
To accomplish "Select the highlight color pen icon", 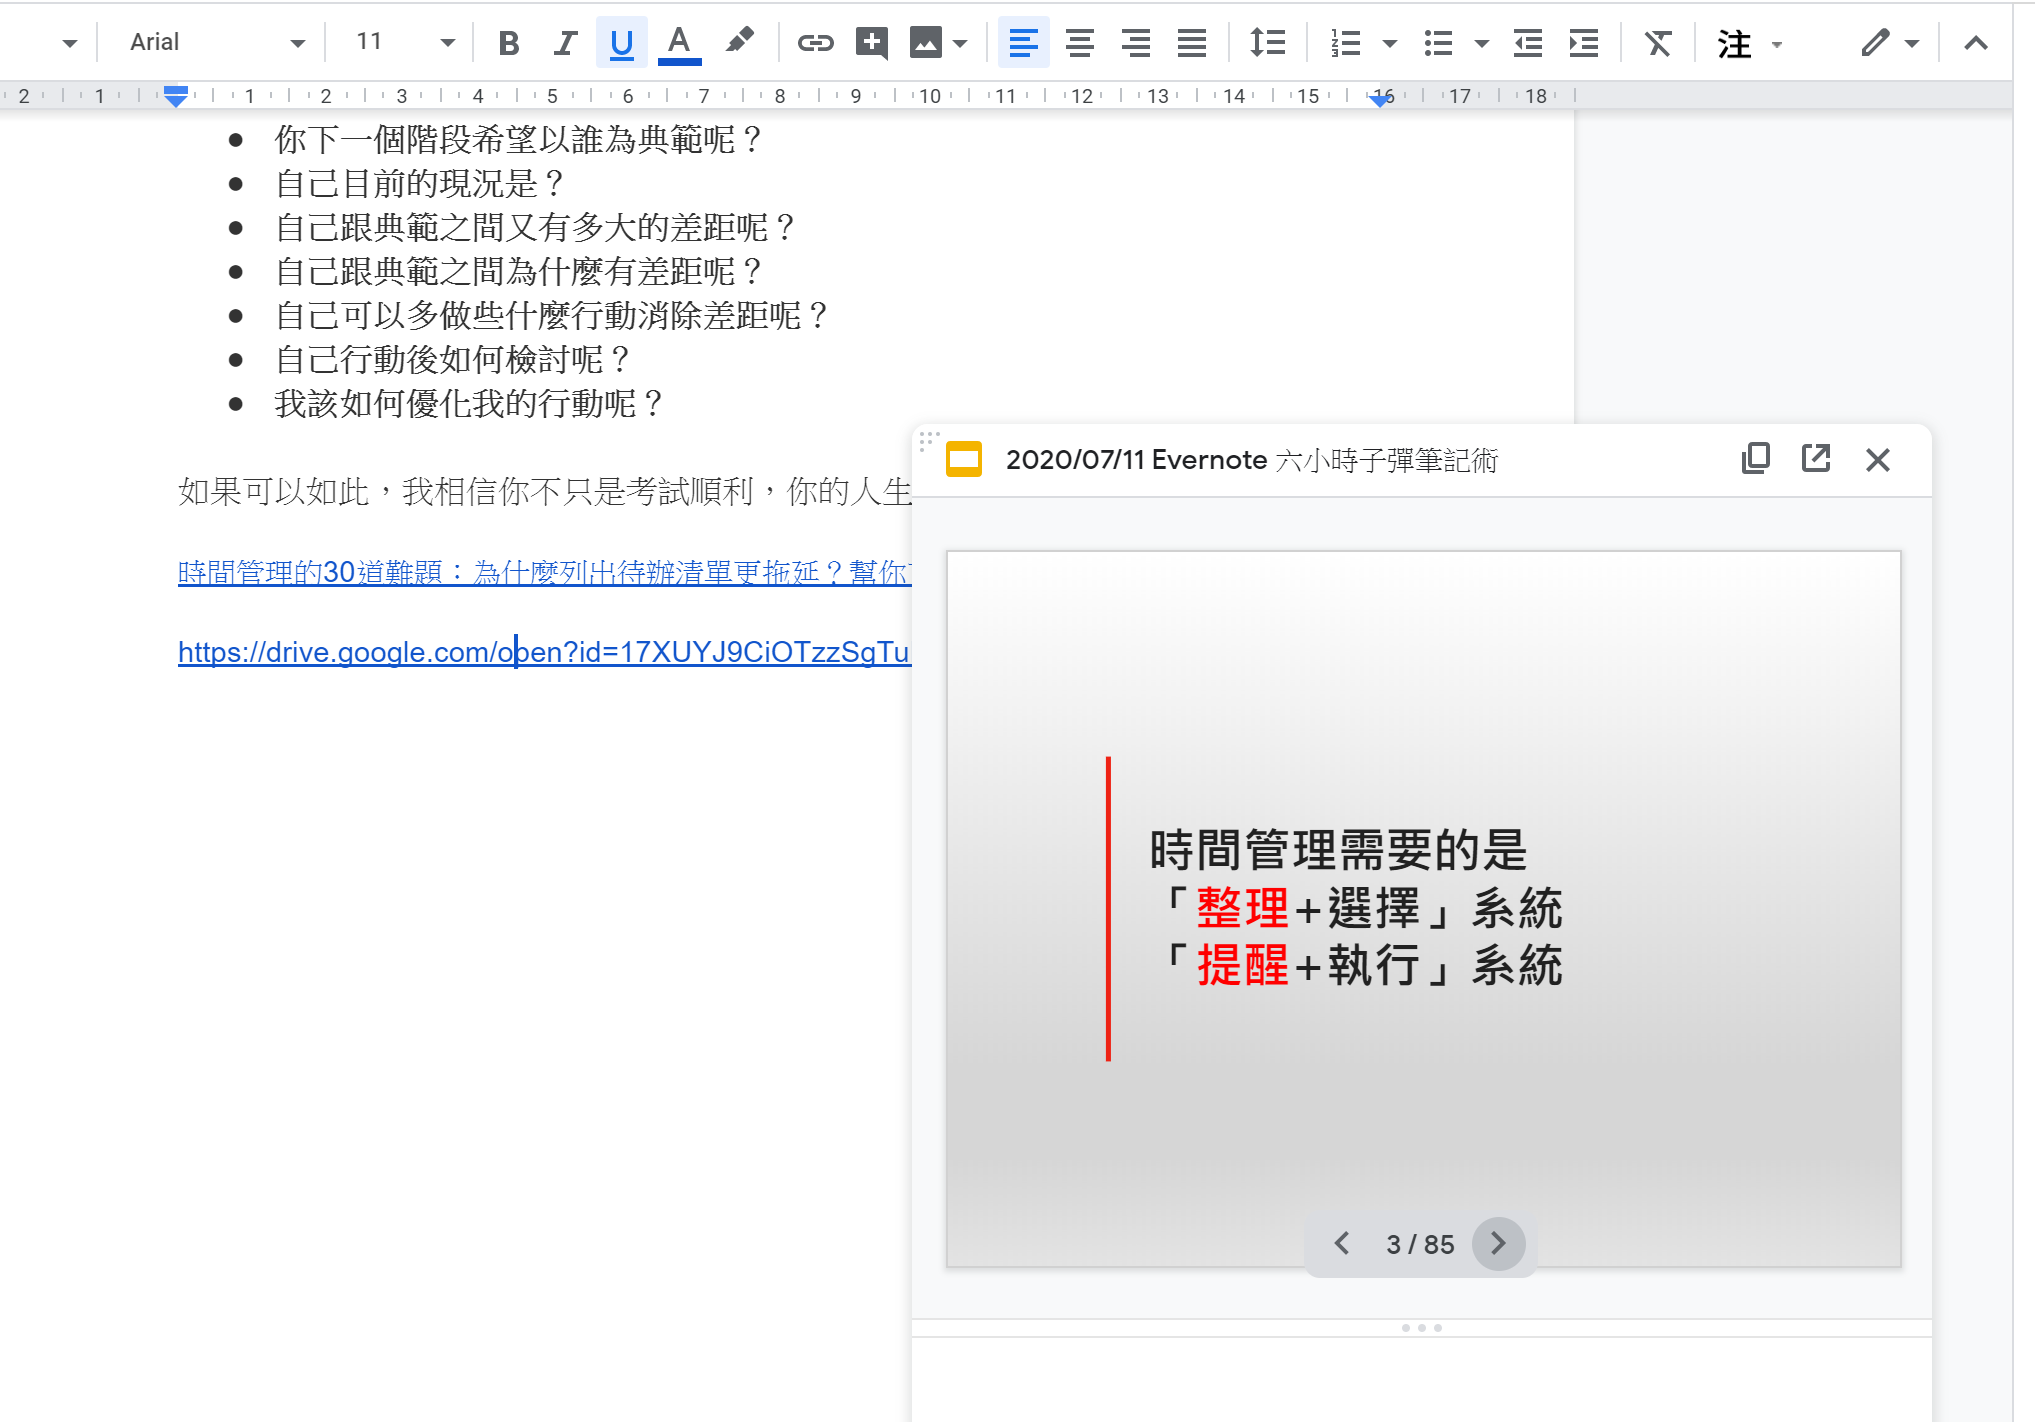I will pos(739,42).
